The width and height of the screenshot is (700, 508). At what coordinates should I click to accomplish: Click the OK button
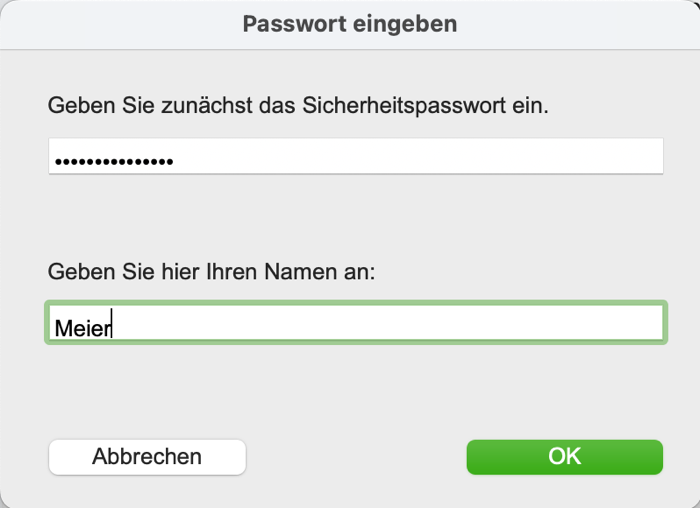(x=564, y=457)
